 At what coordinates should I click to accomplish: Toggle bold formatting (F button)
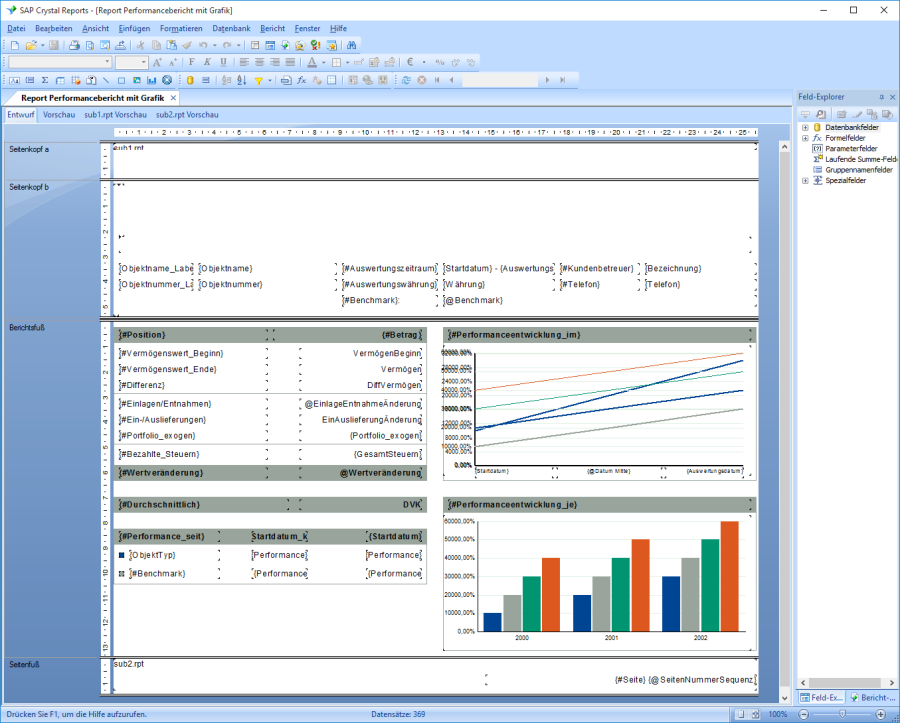pos(192,62)
